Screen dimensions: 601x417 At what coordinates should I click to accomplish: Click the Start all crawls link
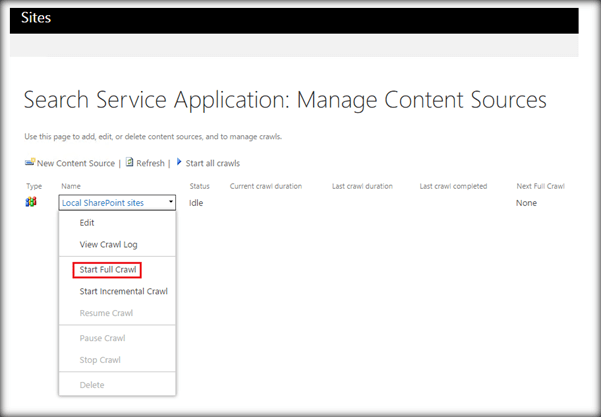213,163
